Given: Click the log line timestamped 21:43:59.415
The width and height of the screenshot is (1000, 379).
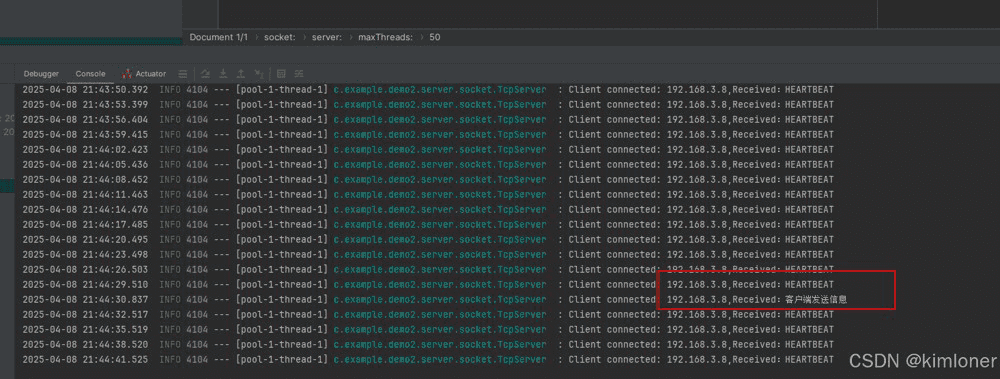Looking at the screenshot, I should [x=428, y=135].
